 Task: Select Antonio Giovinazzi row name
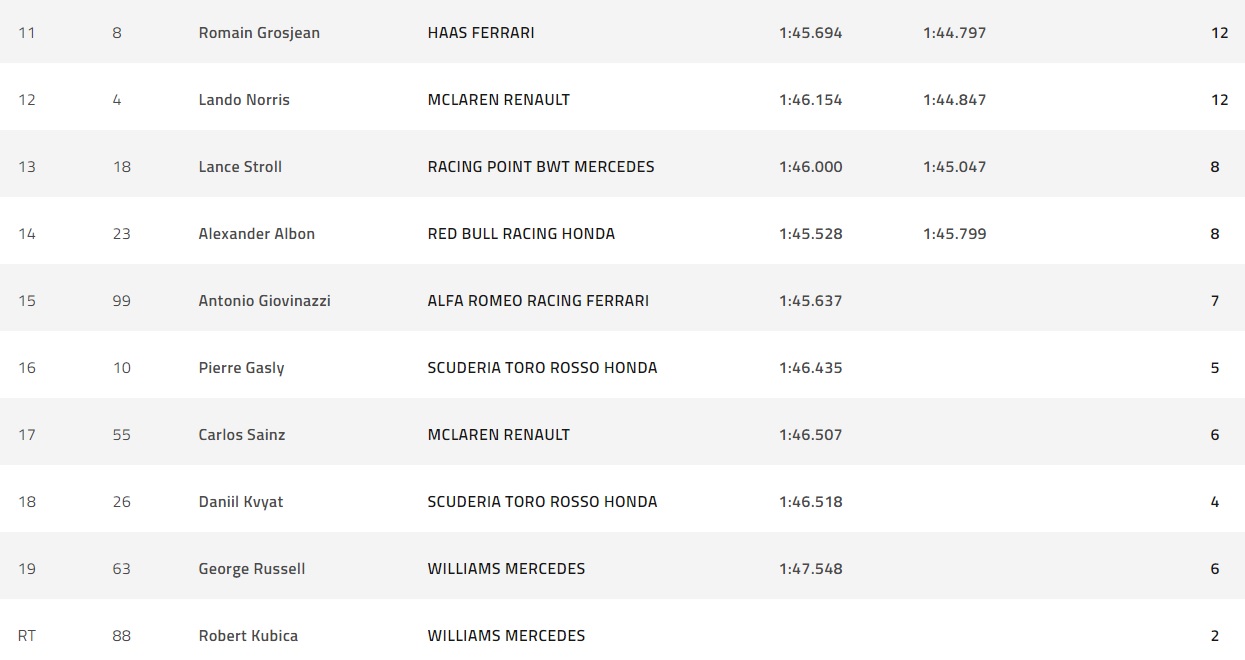point(264,301)
